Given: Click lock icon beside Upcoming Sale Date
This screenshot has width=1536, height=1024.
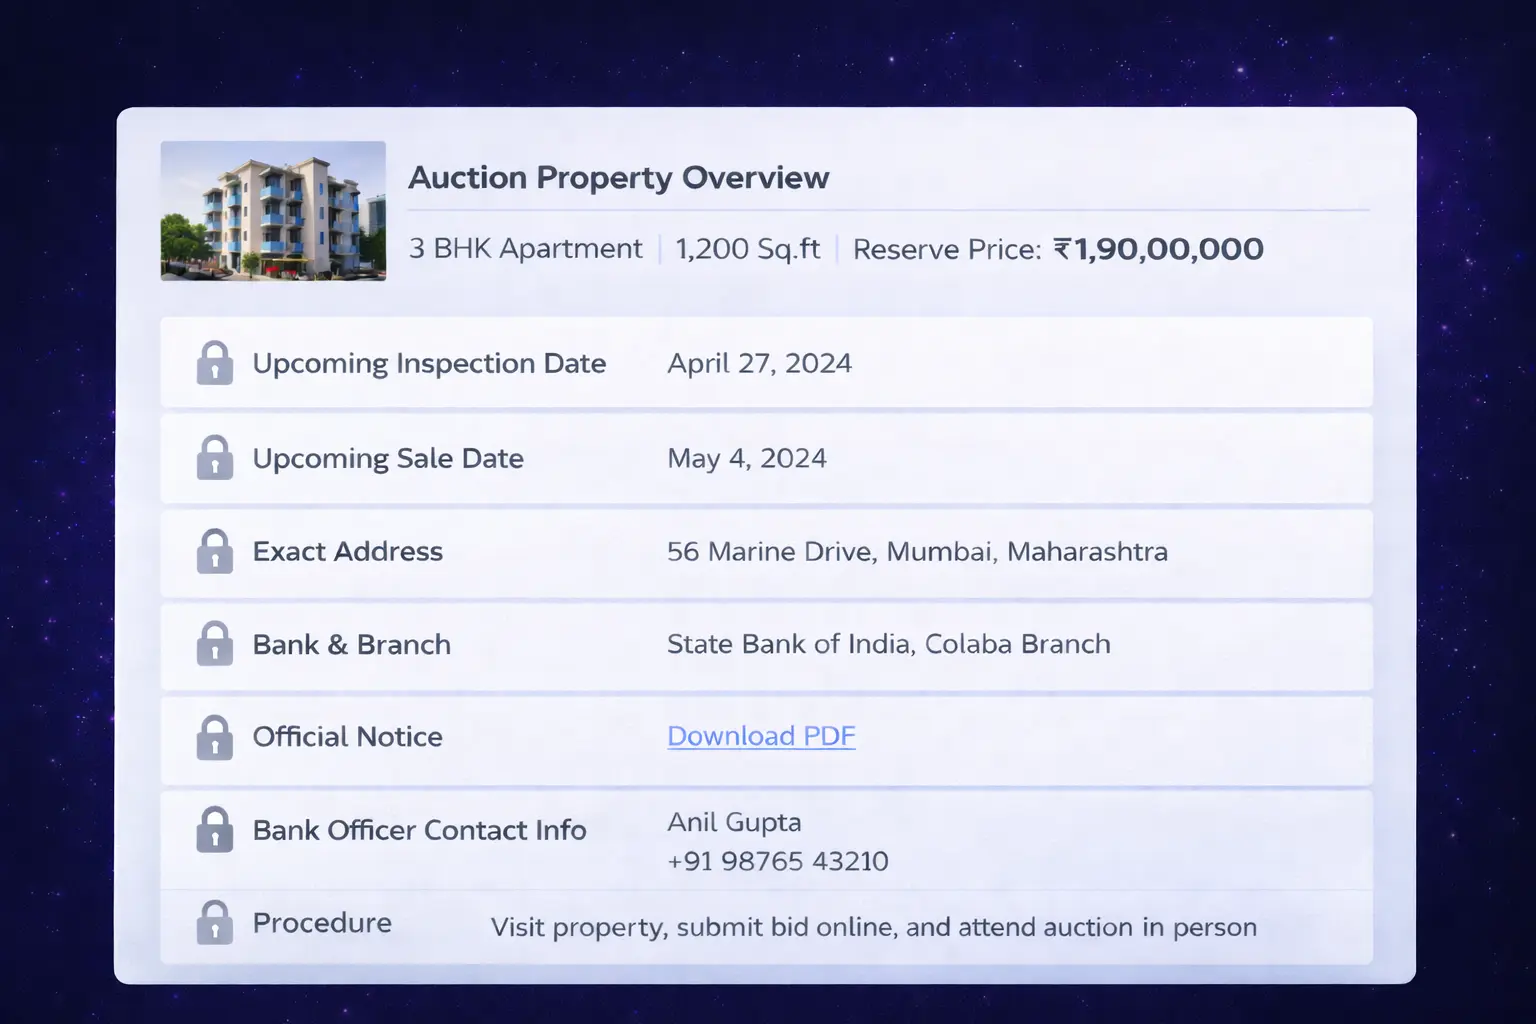Looking at the screenshot, I should 215,458.
